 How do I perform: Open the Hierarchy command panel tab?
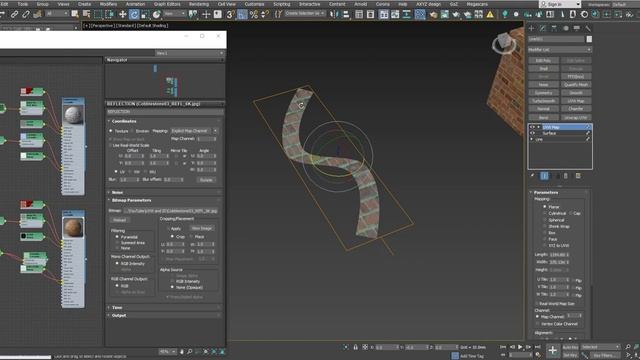(554, 28)
